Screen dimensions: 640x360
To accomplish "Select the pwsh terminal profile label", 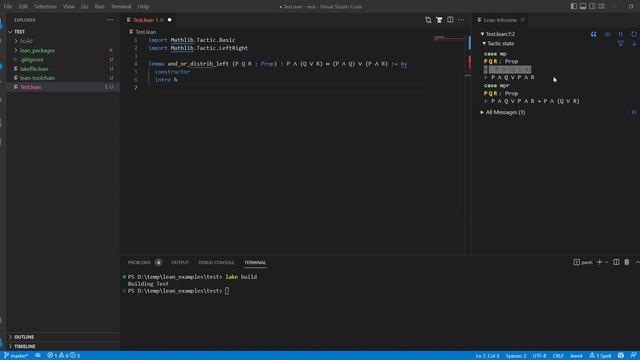I will pos(583,262).
